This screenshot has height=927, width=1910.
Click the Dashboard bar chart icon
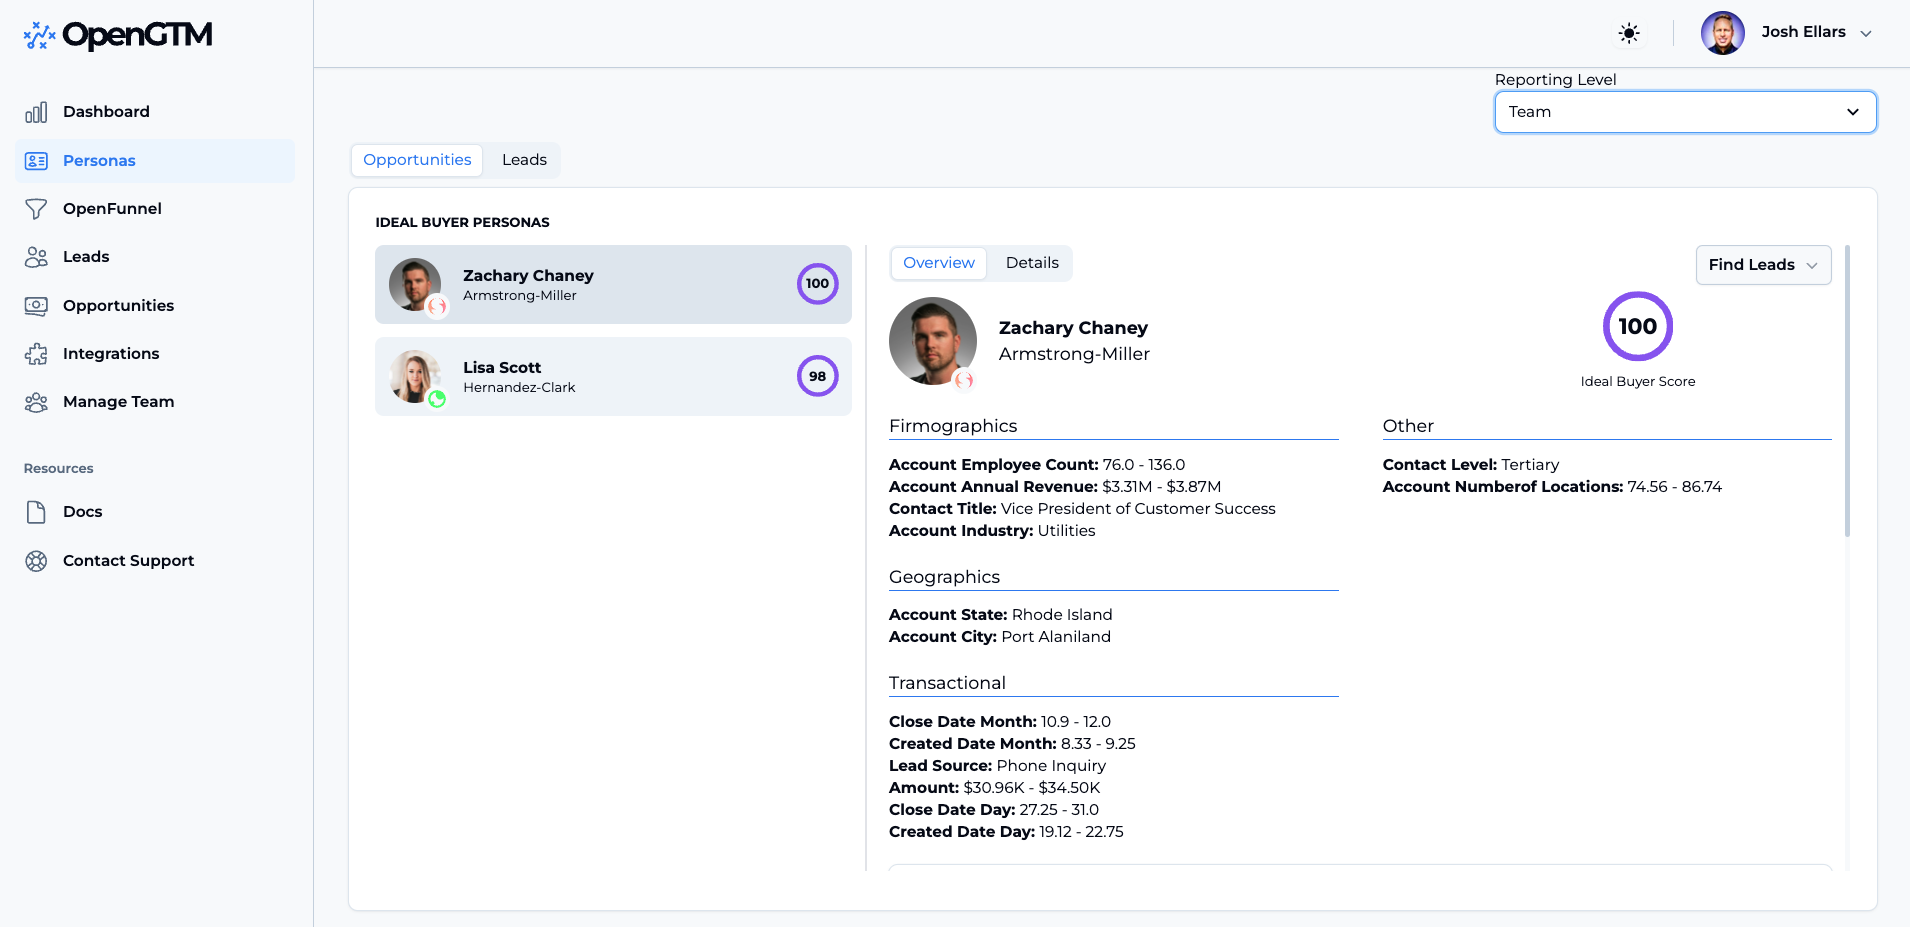point(36,112)
